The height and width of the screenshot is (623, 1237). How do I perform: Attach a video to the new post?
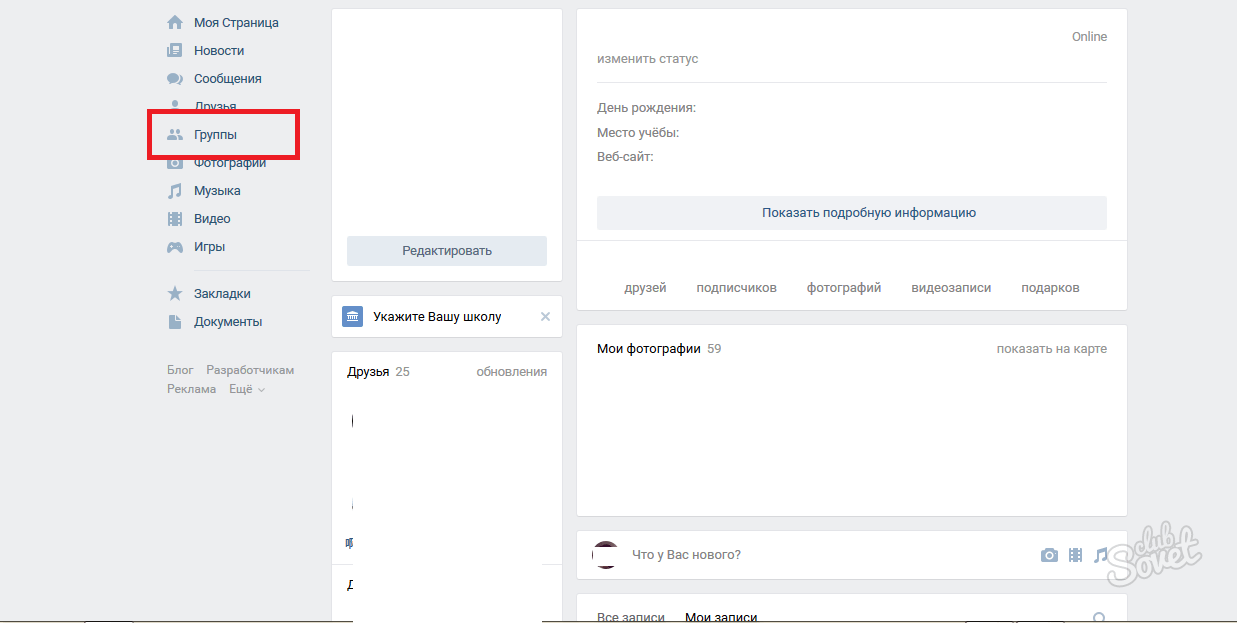coord(1075,555)
